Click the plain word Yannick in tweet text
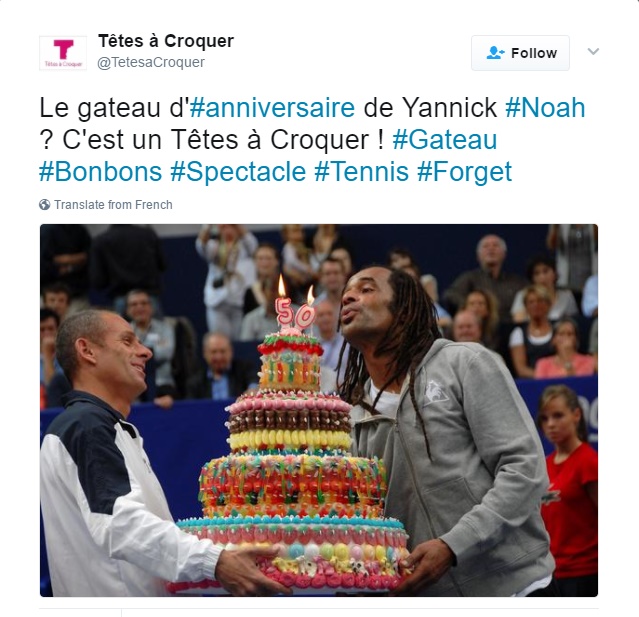This screenshot has height=617, width=639. tap(450, 108)
